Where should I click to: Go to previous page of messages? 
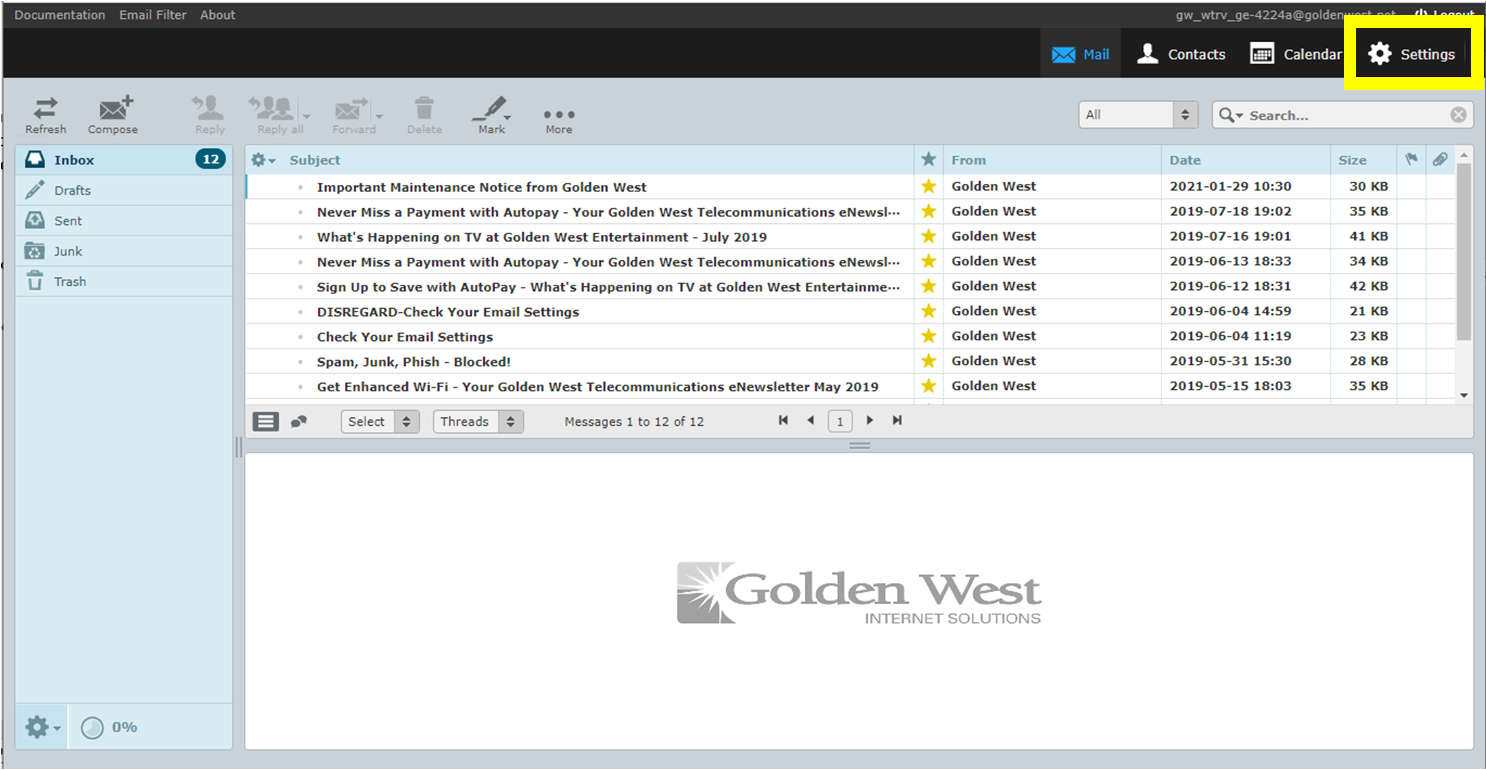(x=811, y=421)
